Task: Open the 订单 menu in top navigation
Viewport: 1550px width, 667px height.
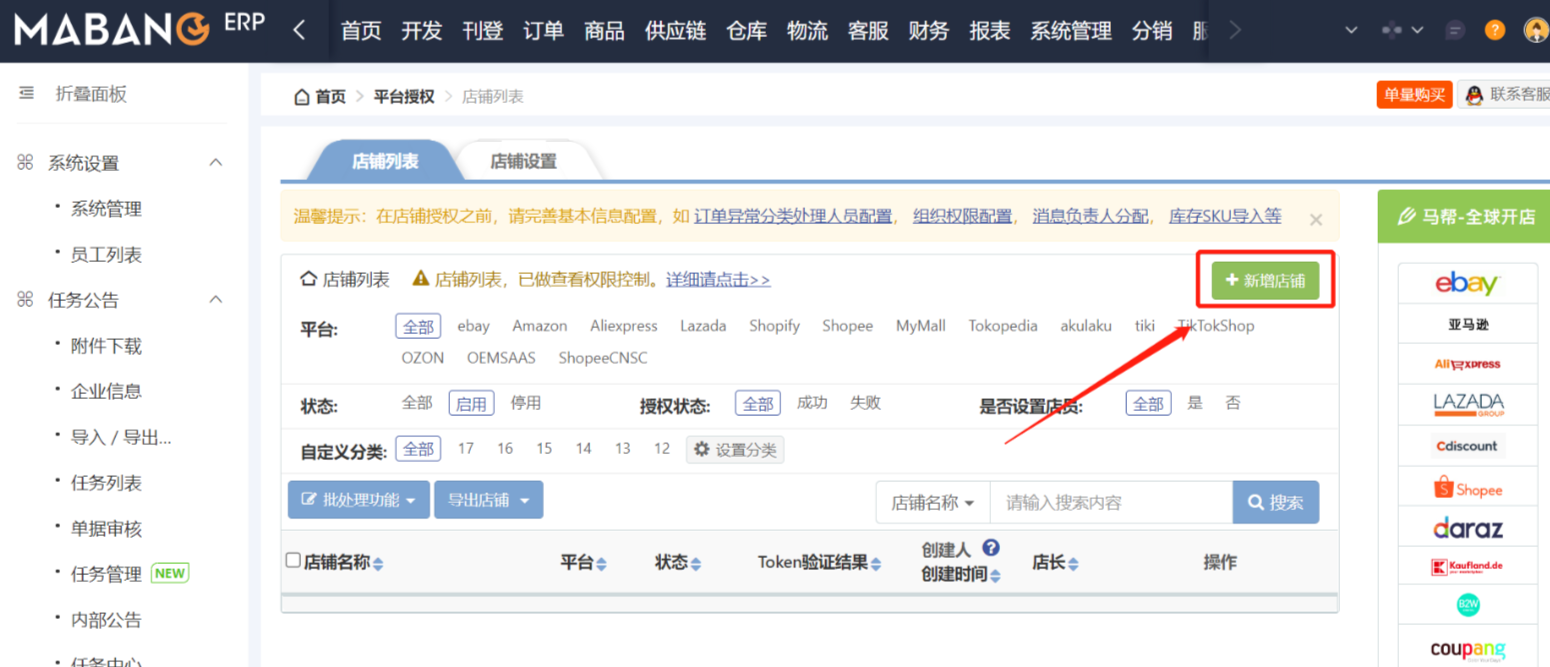Action: click(x=543, y=31)
